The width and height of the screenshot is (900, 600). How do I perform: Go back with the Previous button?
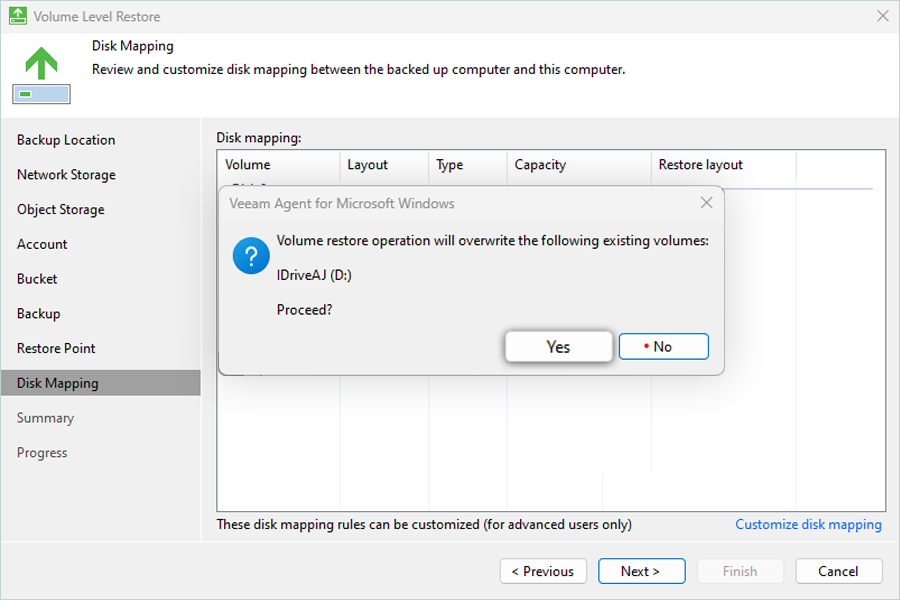[543, 571]
